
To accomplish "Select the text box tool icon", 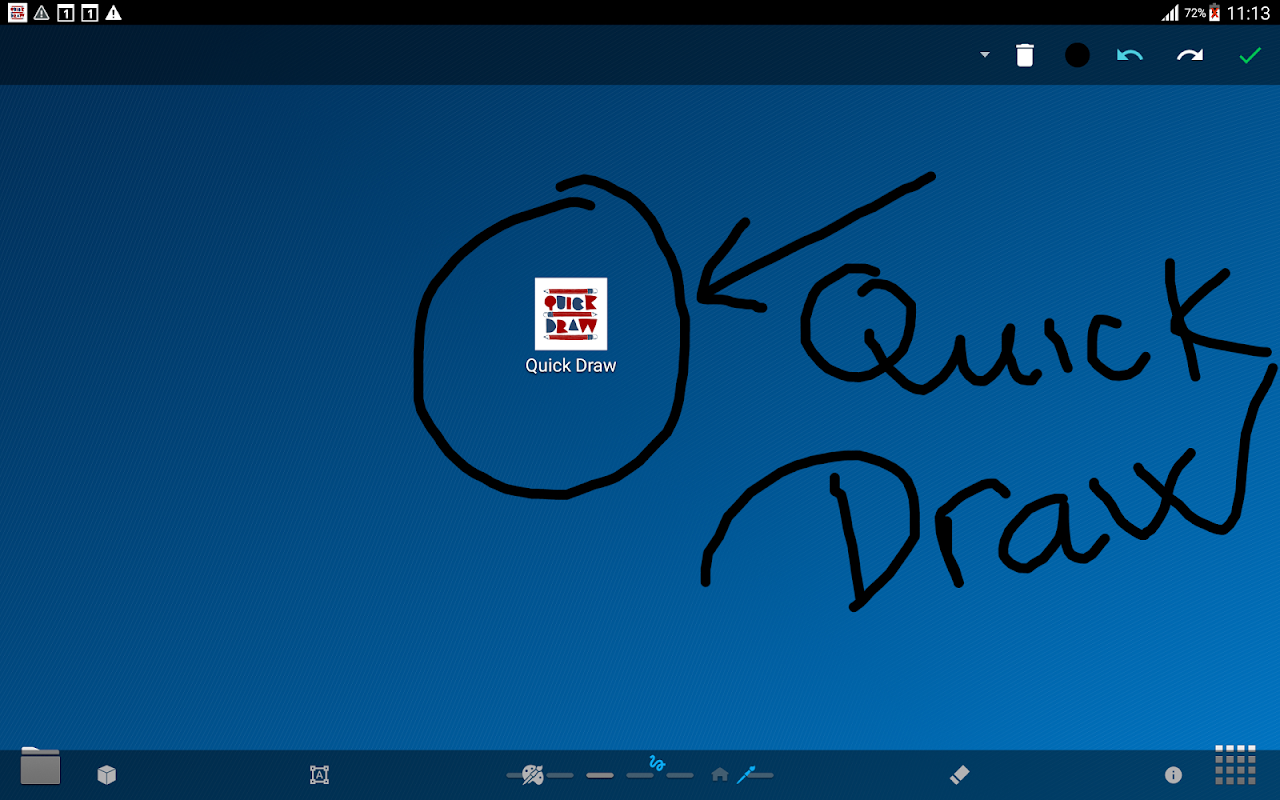I will click(319, 775).
